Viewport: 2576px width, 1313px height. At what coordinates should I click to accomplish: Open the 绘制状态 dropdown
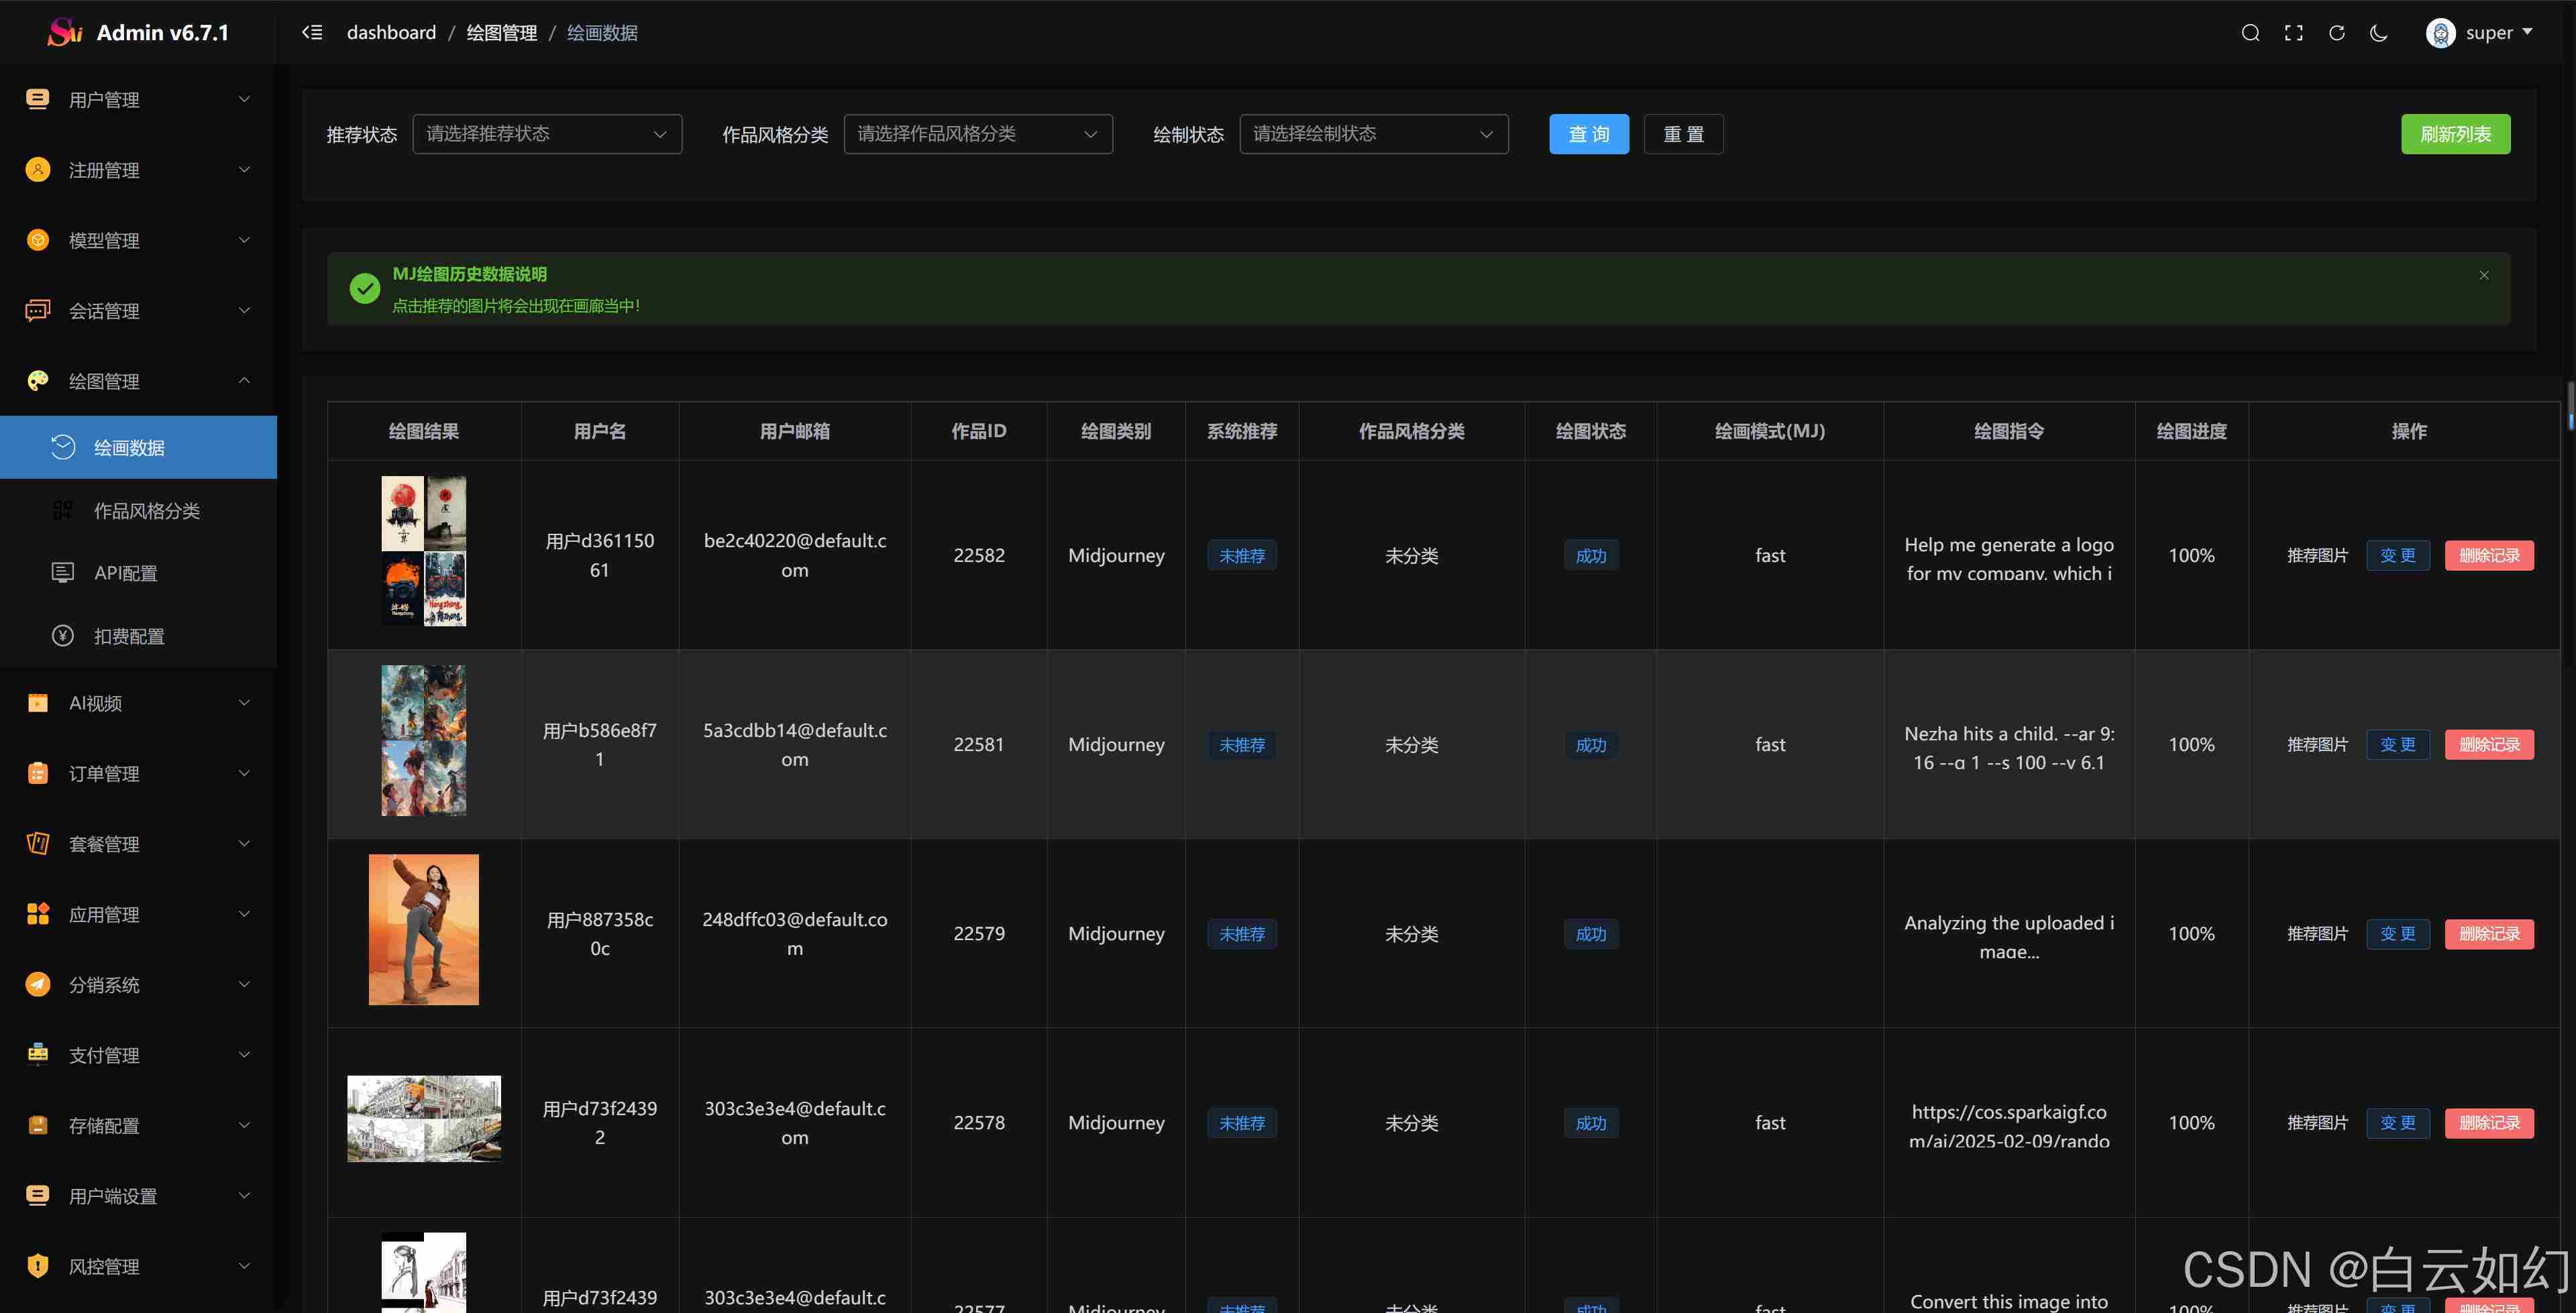coord(1373,134)
